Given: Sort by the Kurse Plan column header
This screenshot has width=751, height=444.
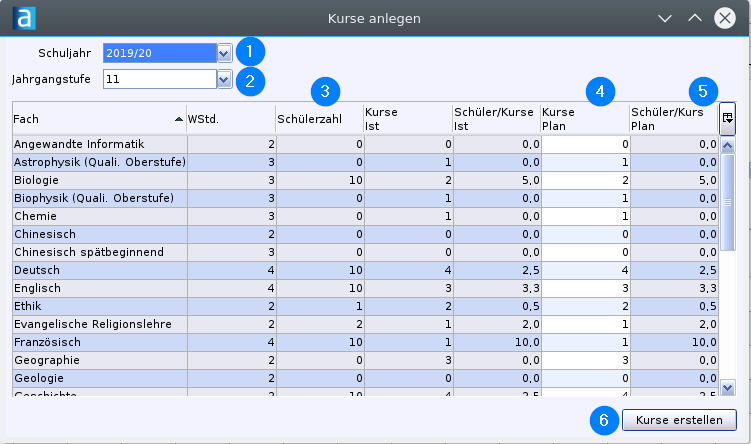Looking at the screenshot, I should tap(585, 119).
